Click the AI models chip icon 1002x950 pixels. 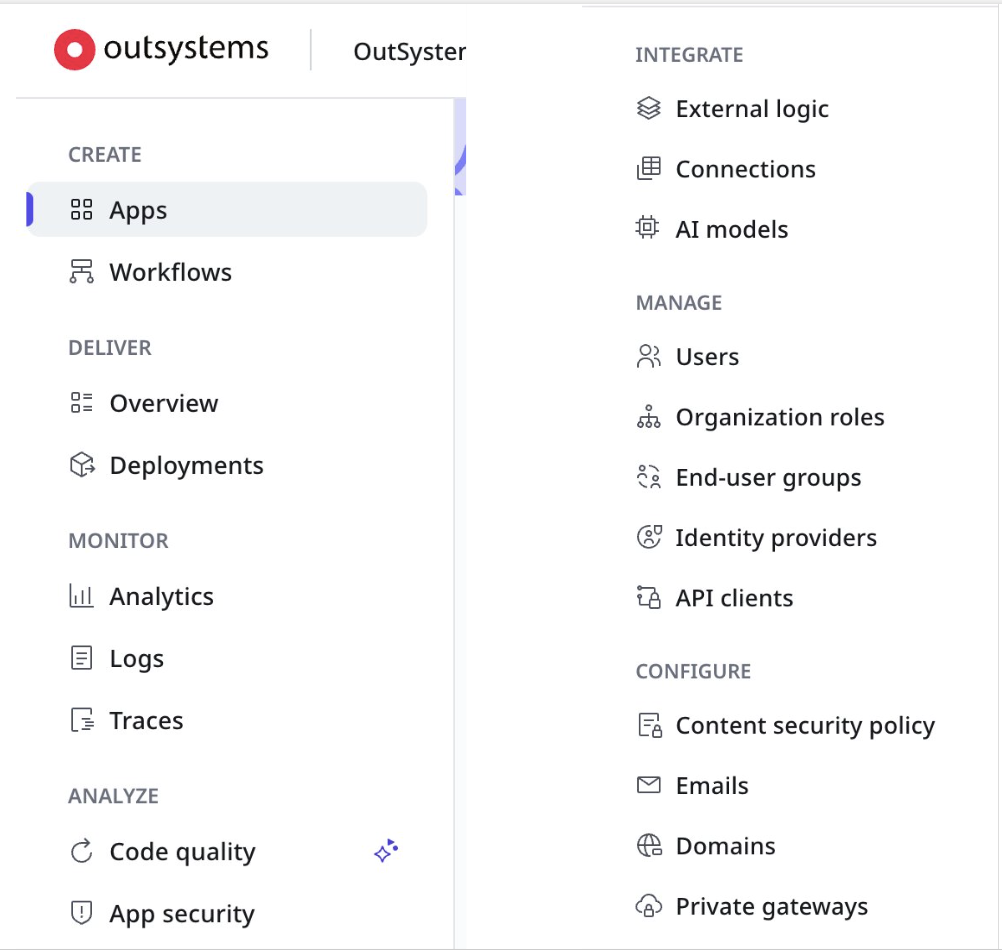pyautogui.click(x=649, y=229)
